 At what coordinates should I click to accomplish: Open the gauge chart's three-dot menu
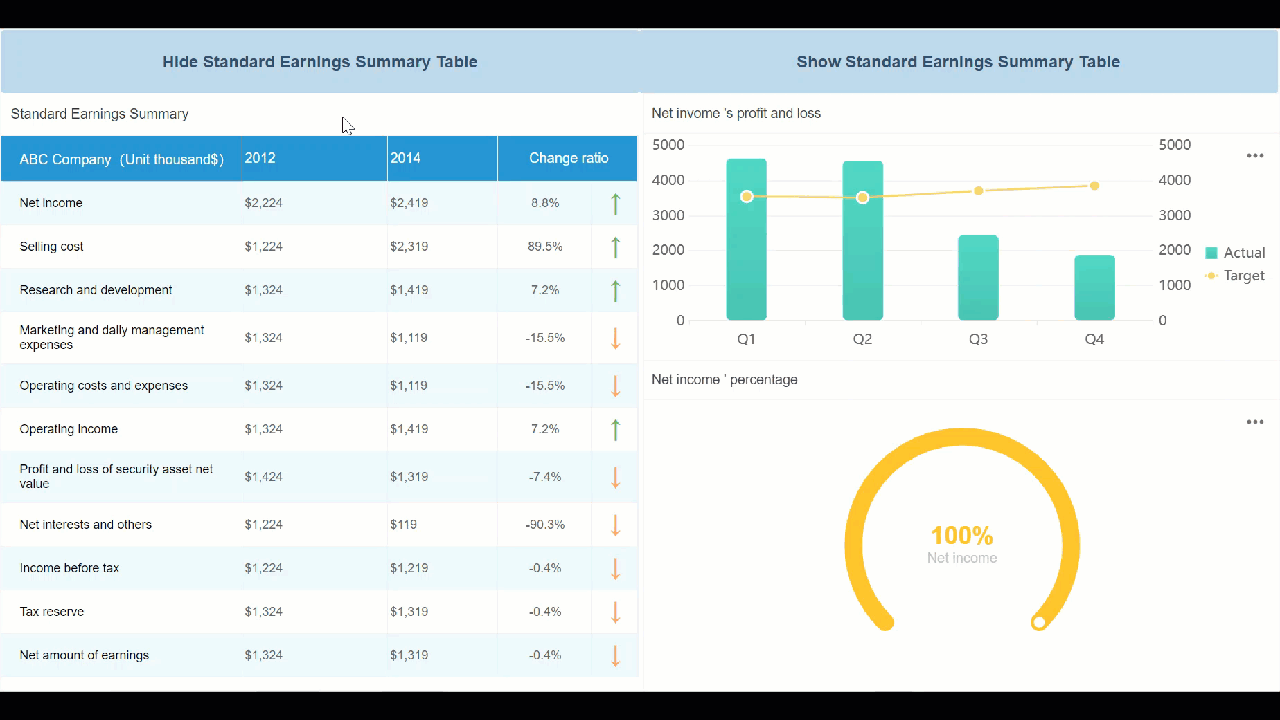pos(1255,422)
